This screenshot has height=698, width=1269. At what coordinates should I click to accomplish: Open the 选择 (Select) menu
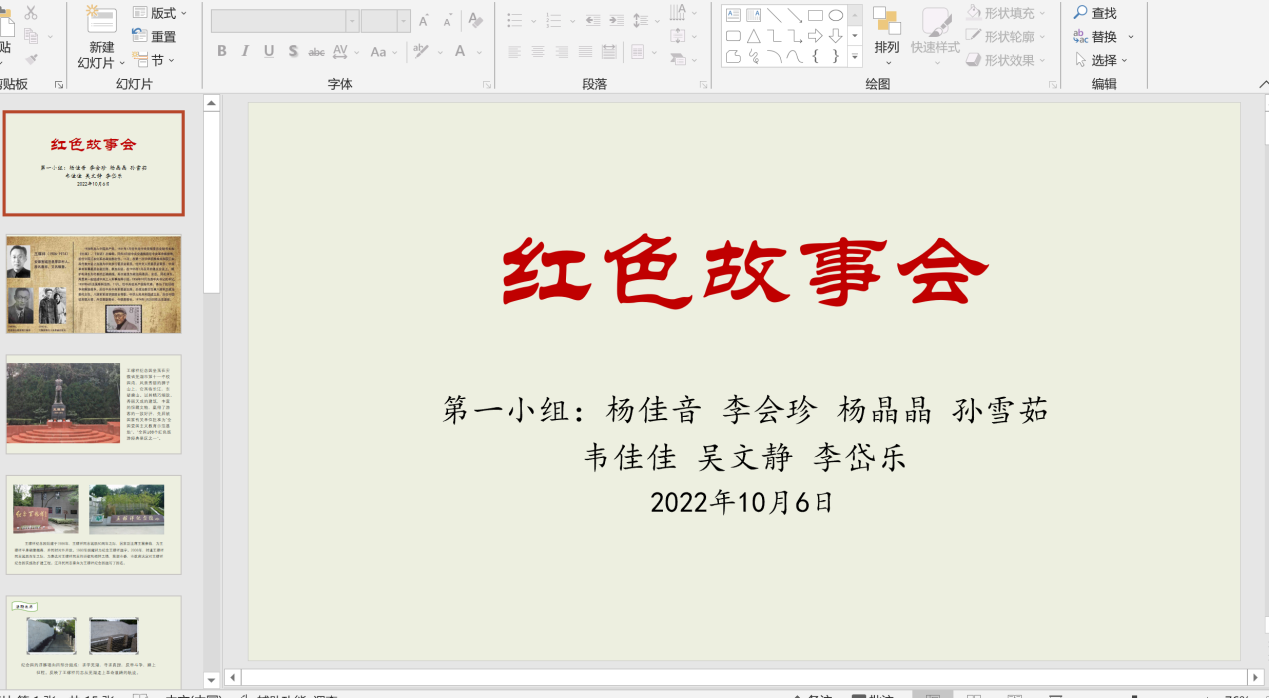[1104, 60]
